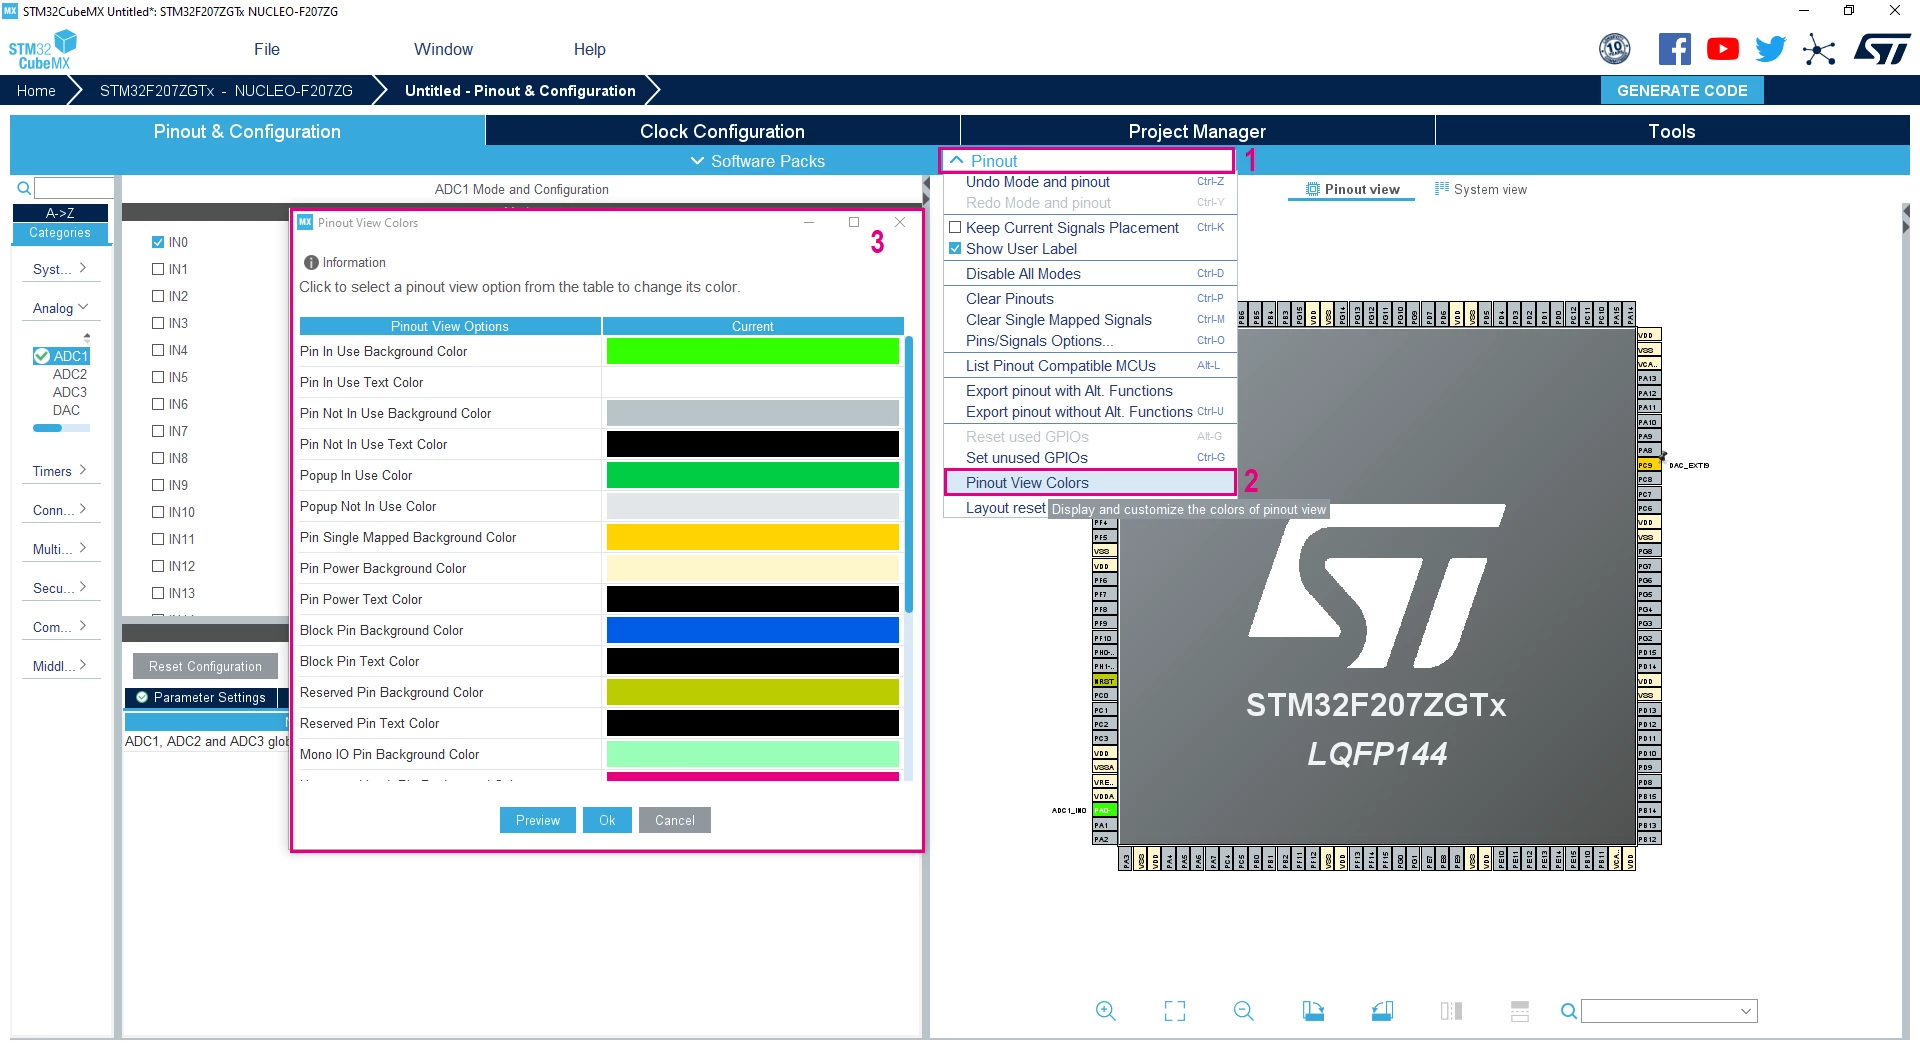Viewport: 1920px width, 1050px height.
Task: Rotate the chip view clockwise
Action: (x=1313, y=1011)
